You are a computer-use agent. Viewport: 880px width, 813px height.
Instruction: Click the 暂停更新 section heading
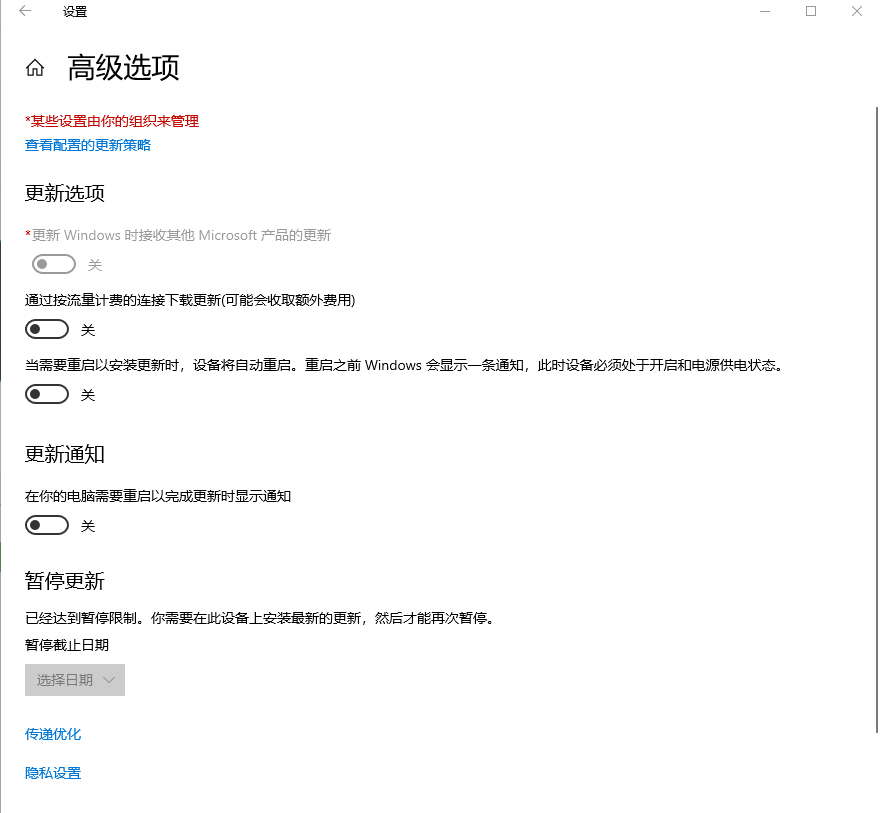(x=65, y=582)
